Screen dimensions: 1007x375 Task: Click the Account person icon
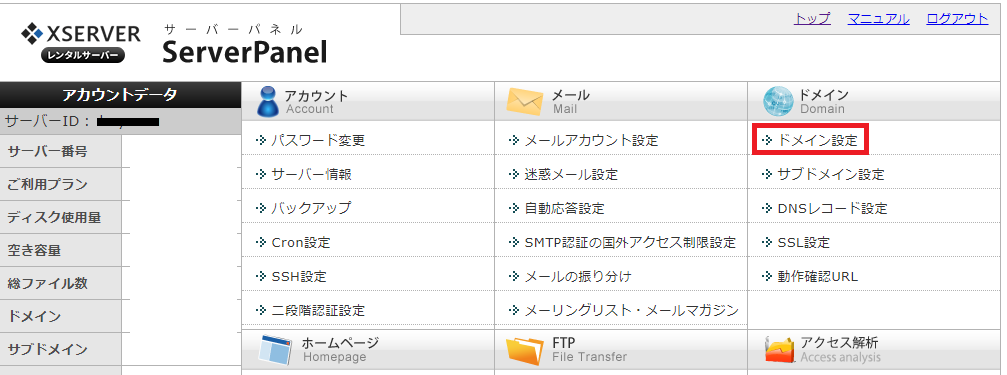(267, 101)
